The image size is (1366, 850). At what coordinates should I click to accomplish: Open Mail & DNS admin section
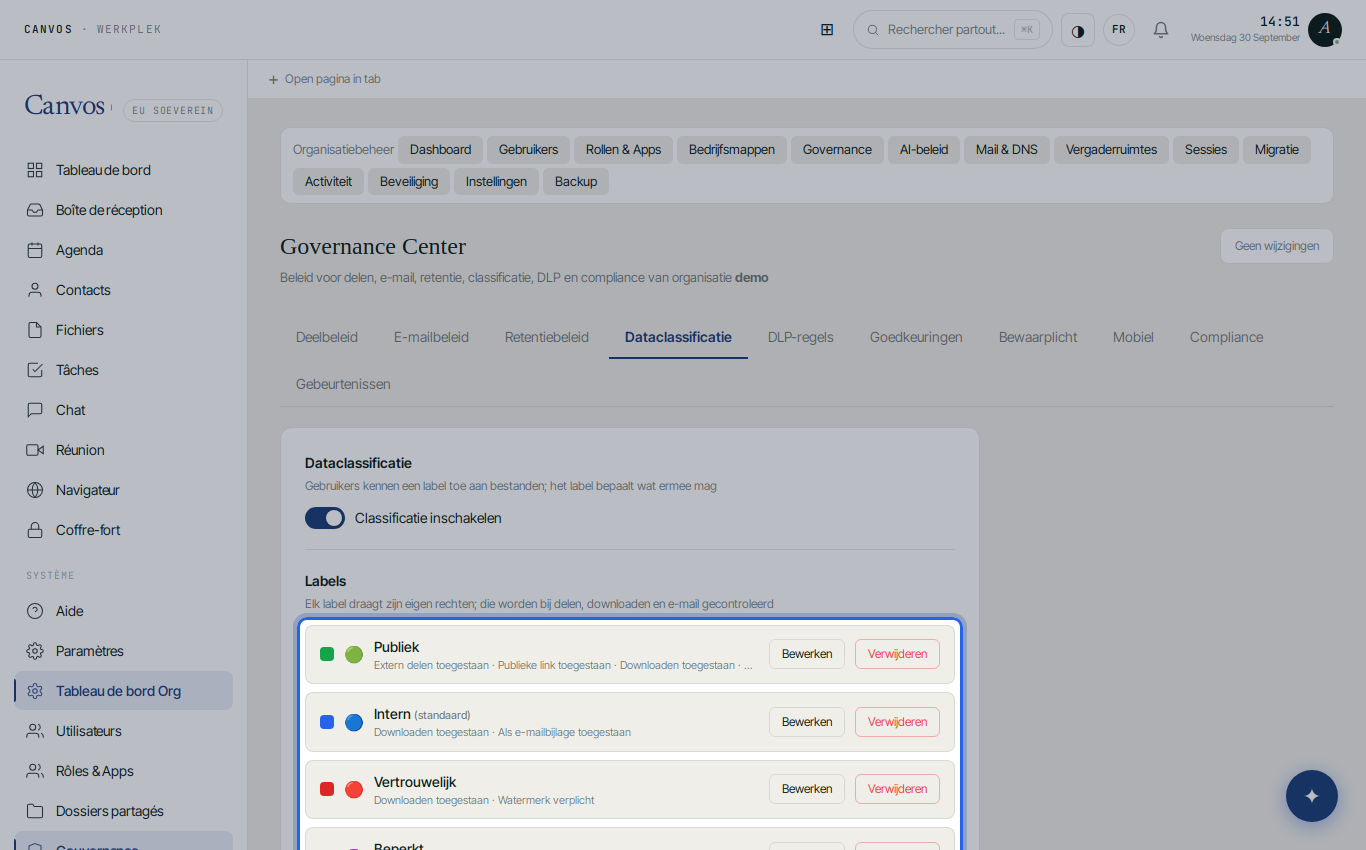click(1007, 150)
